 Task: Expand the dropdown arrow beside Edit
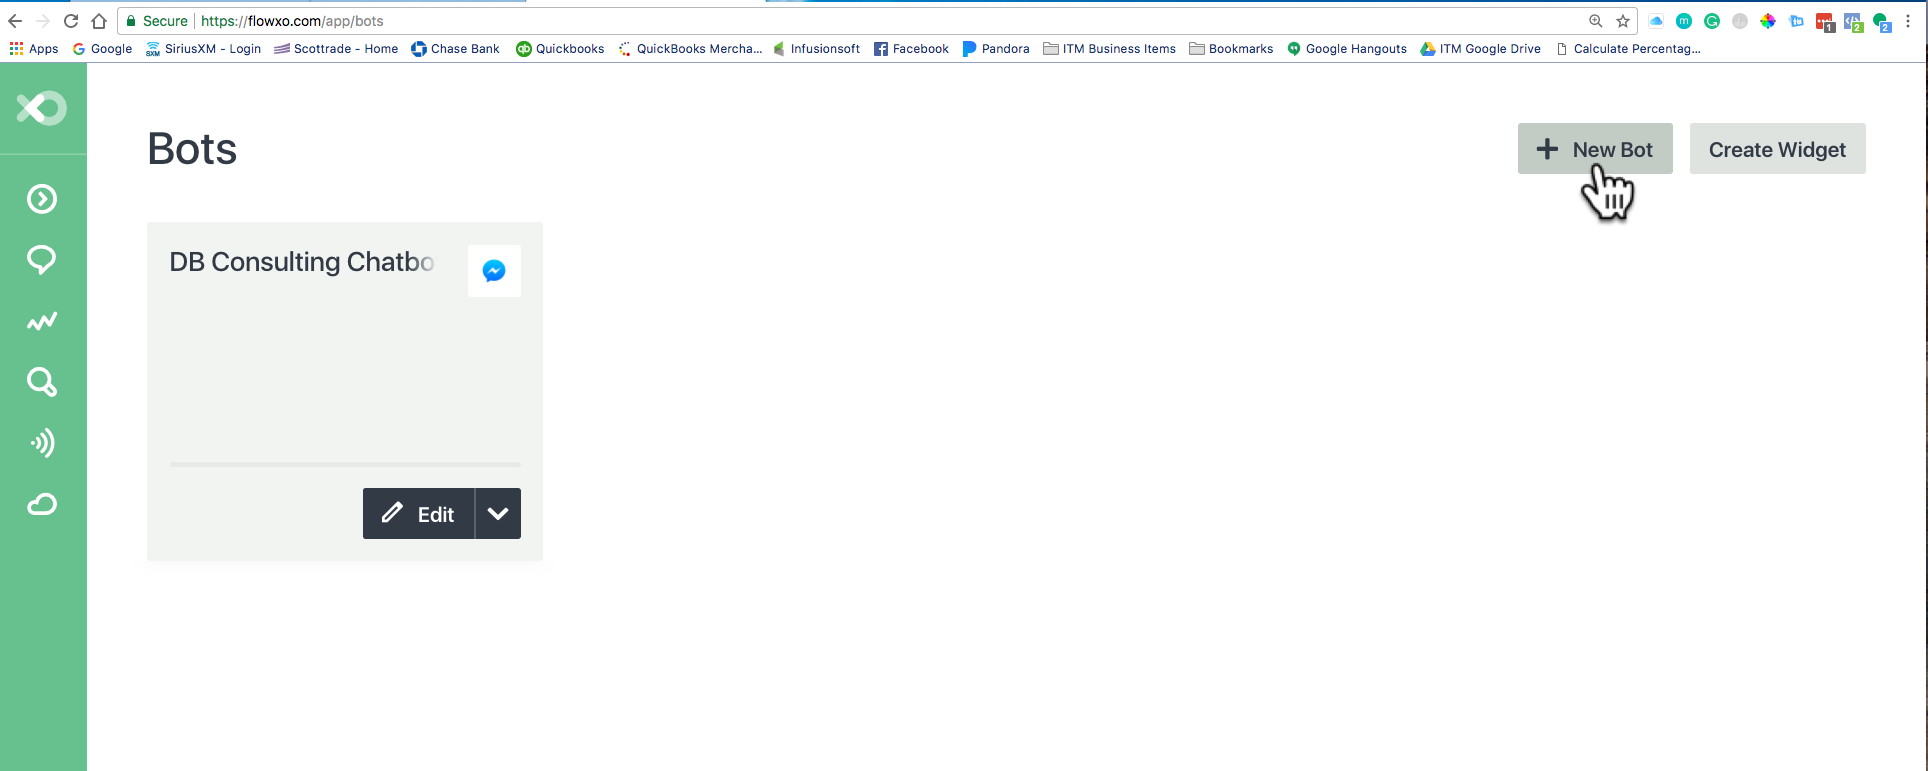coord(498,514)
